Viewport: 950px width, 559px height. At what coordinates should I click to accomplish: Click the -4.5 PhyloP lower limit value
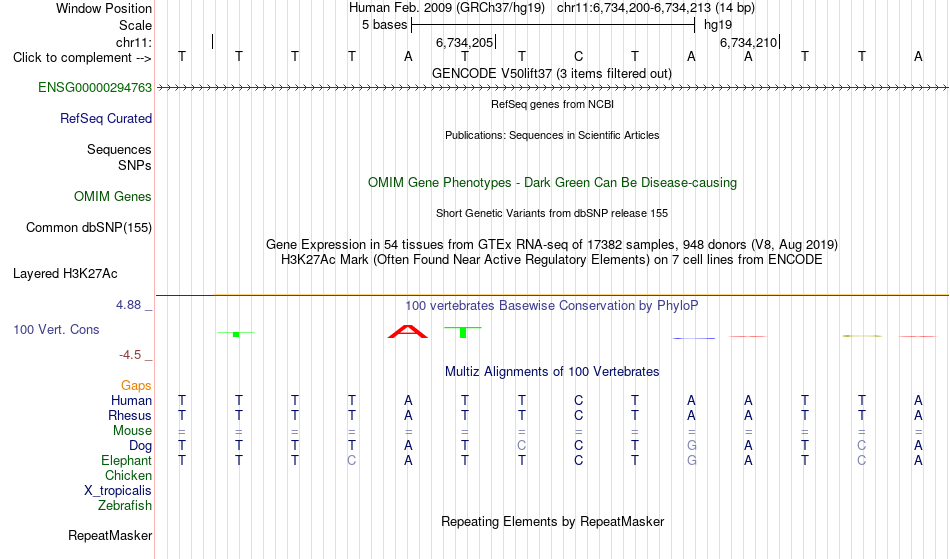coord(130,354)
